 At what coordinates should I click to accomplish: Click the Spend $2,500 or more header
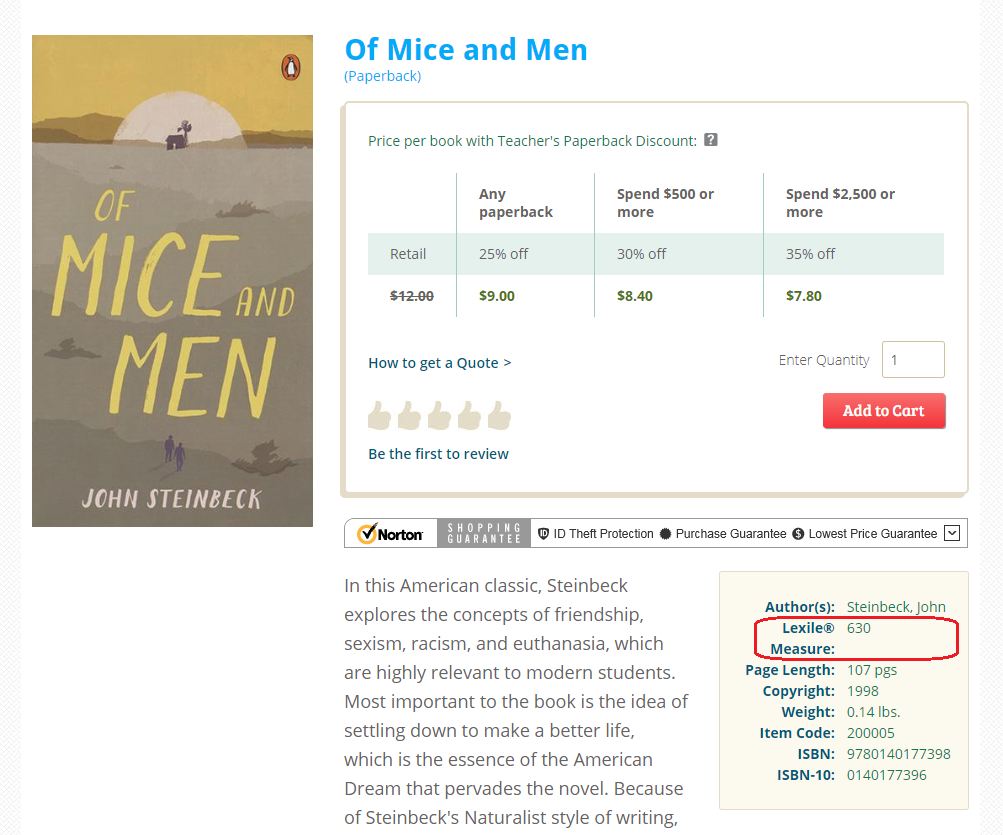coord(840,203)
